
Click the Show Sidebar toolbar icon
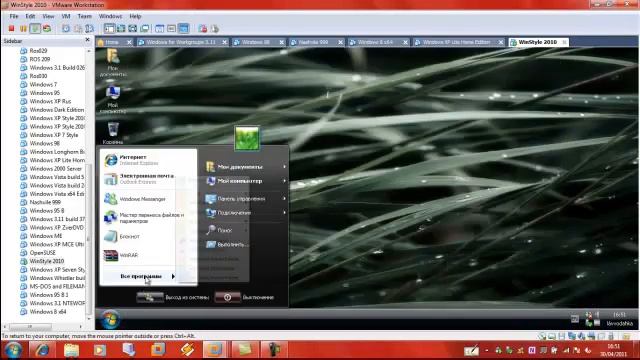point(109,29)
